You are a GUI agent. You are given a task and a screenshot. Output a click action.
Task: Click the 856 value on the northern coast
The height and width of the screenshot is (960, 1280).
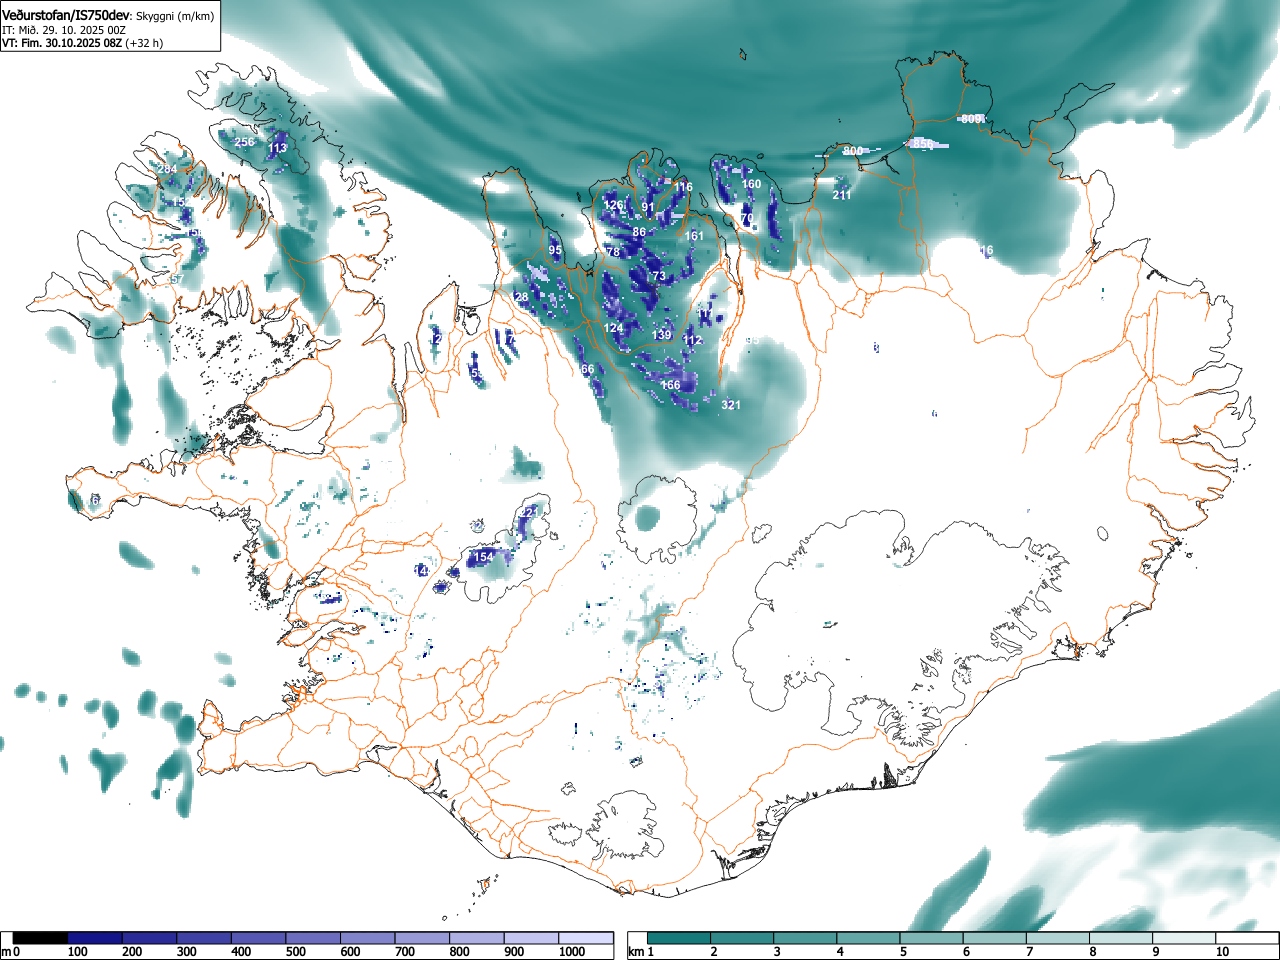click(x=922, y=144)
